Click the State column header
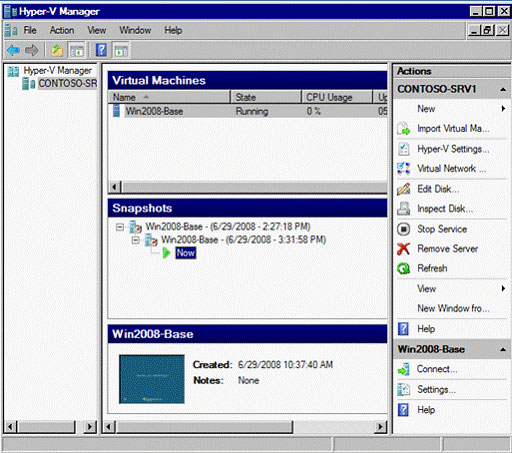512x453 pixels. 266,97
